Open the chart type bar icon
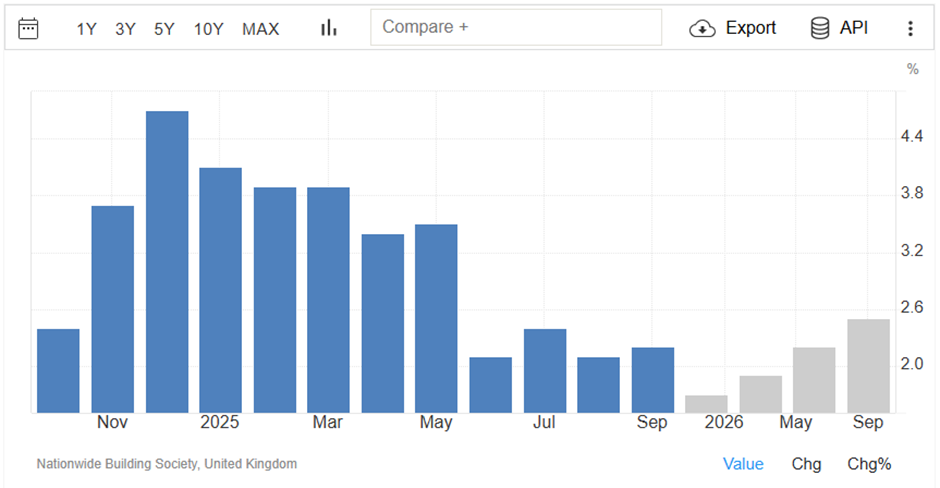 [329, 28]
